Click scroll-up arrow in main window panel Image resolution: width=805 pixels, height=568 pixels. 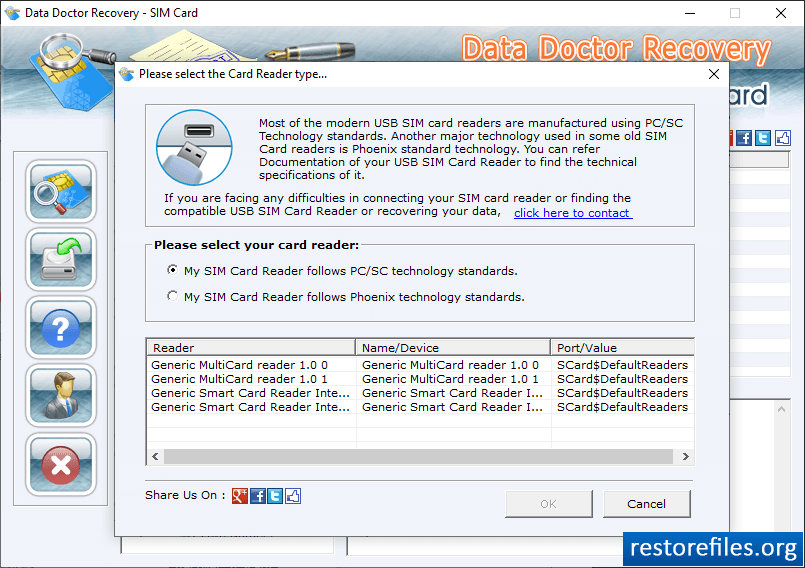(781, 409)
